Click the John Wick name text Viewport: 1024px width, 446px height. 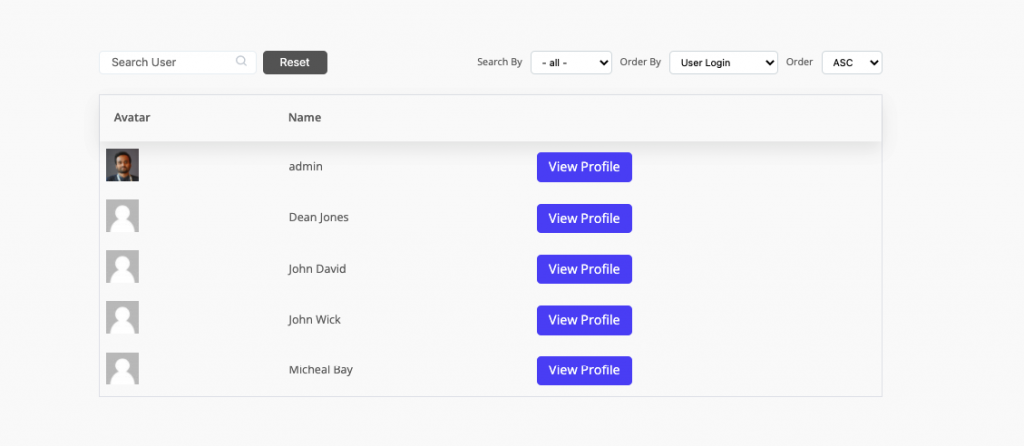(x=314, y=320)
